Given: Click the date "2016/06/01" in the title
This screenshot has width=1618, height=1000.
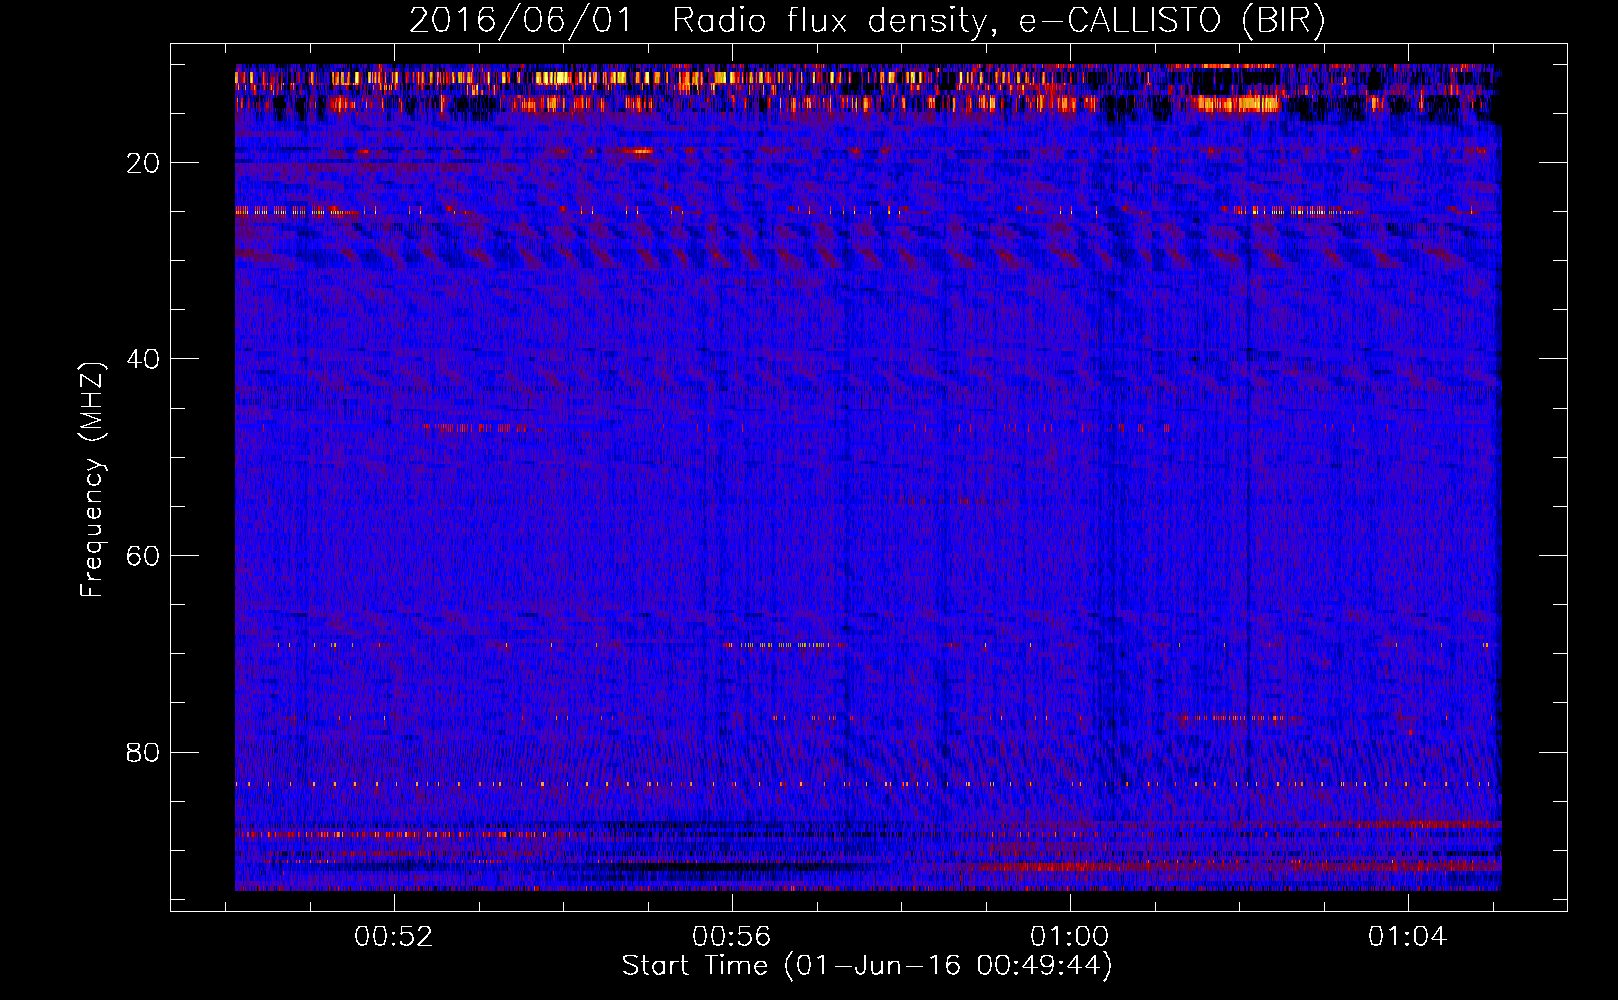Looking at the screenshot, I should [x=521, y=21].
